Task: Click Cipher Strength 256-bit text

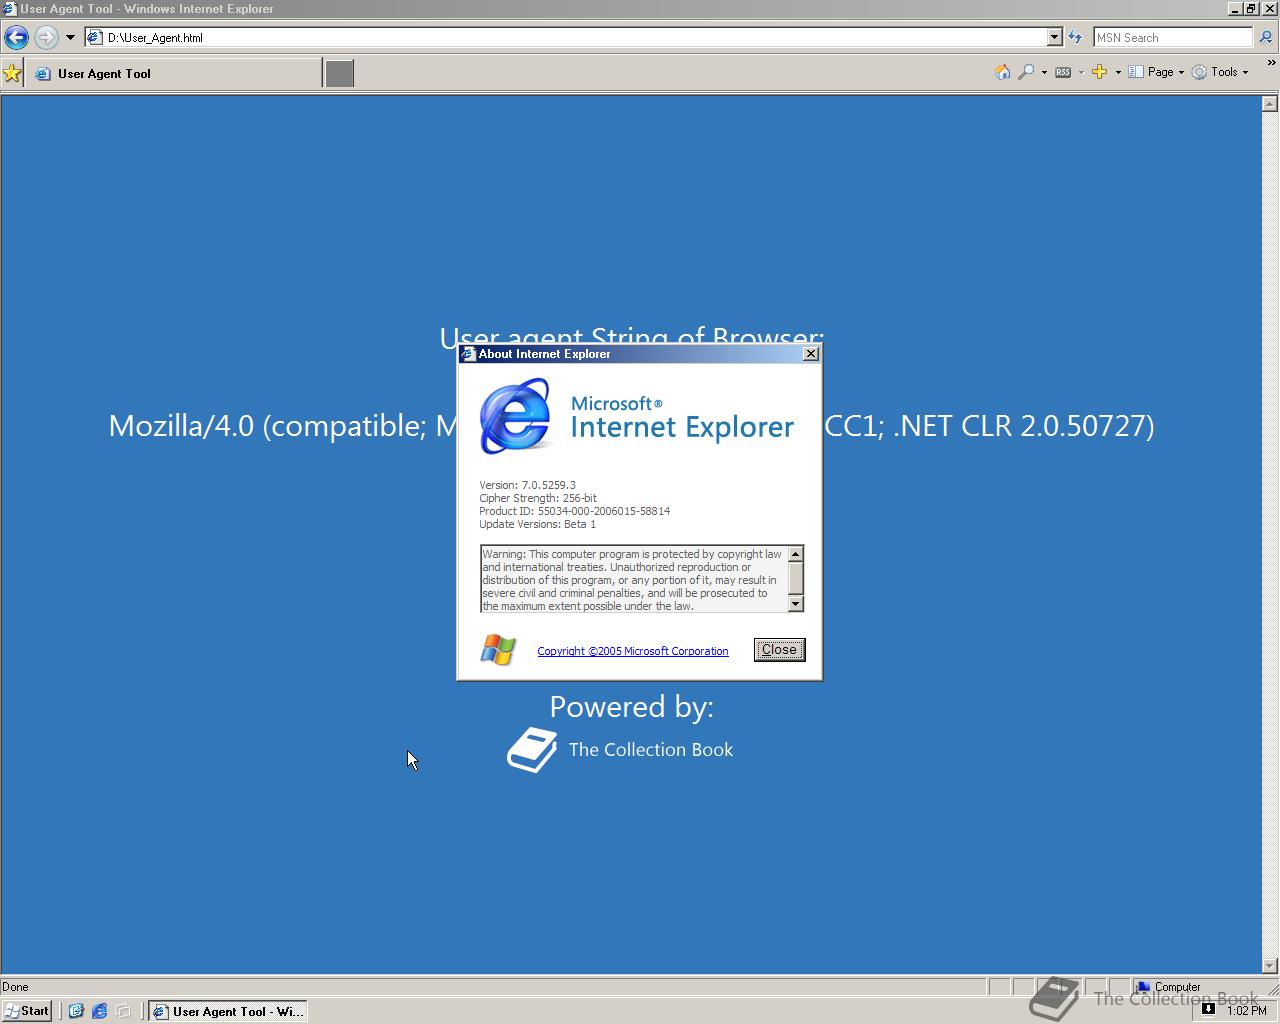Action: tap(538, 498)
